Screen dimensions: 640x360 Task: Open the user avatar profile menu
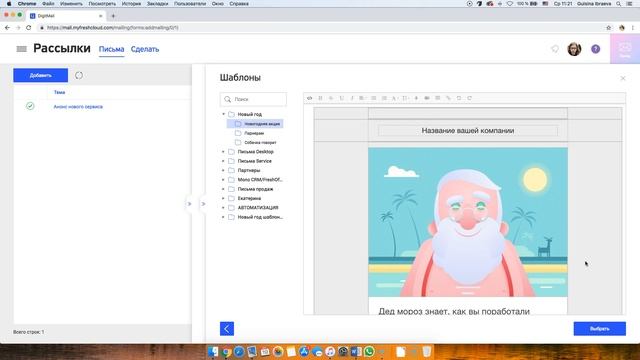pyautogui.click(x=574, y=49)
